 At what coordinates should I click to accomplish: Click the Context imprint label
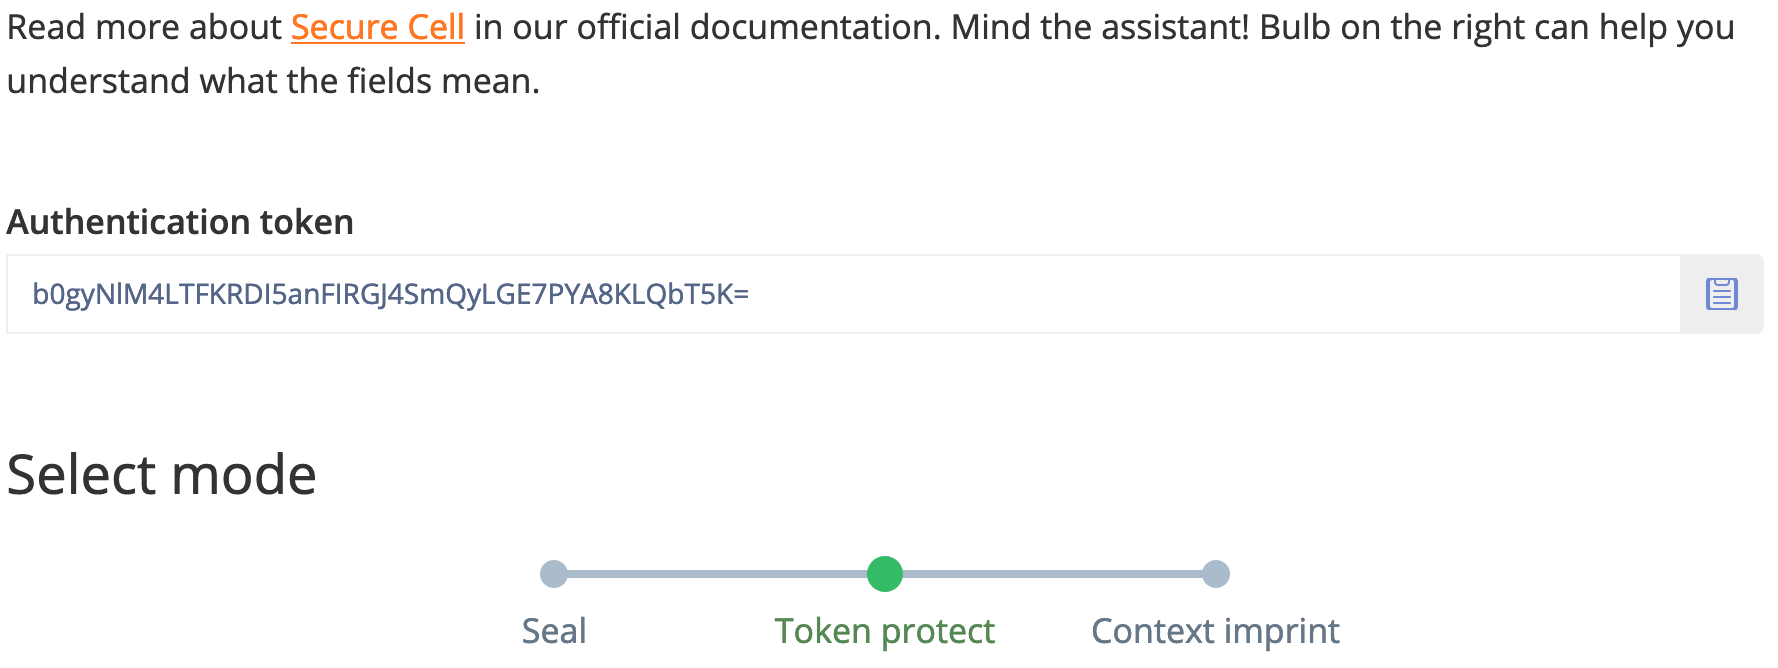tap(1215, 631)
